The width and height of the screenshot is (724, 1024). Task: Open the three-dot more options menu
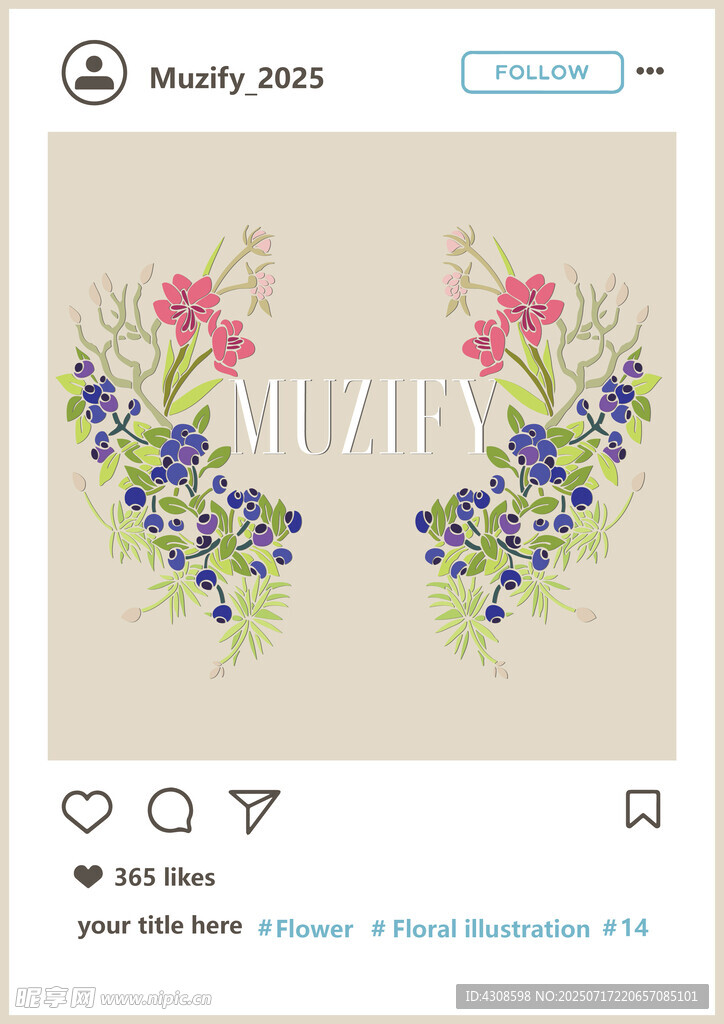pyautogui.click(x=650, y=71)
